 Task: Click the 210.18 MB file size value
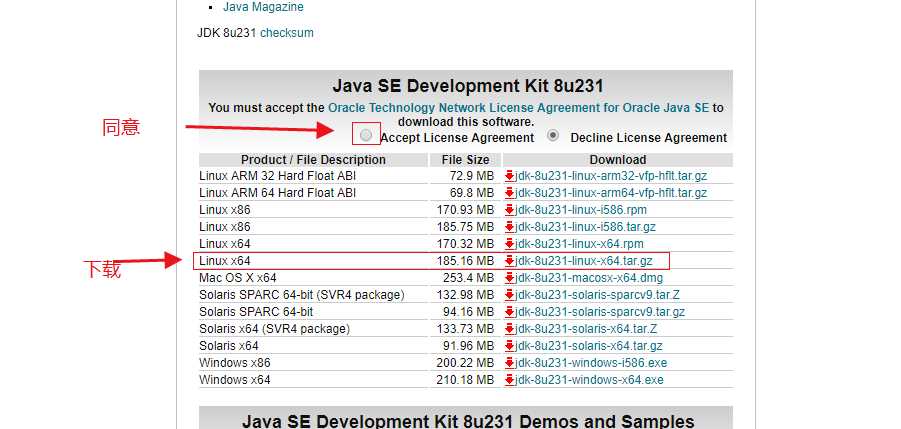pyautogui.click(x=465, y=380)
